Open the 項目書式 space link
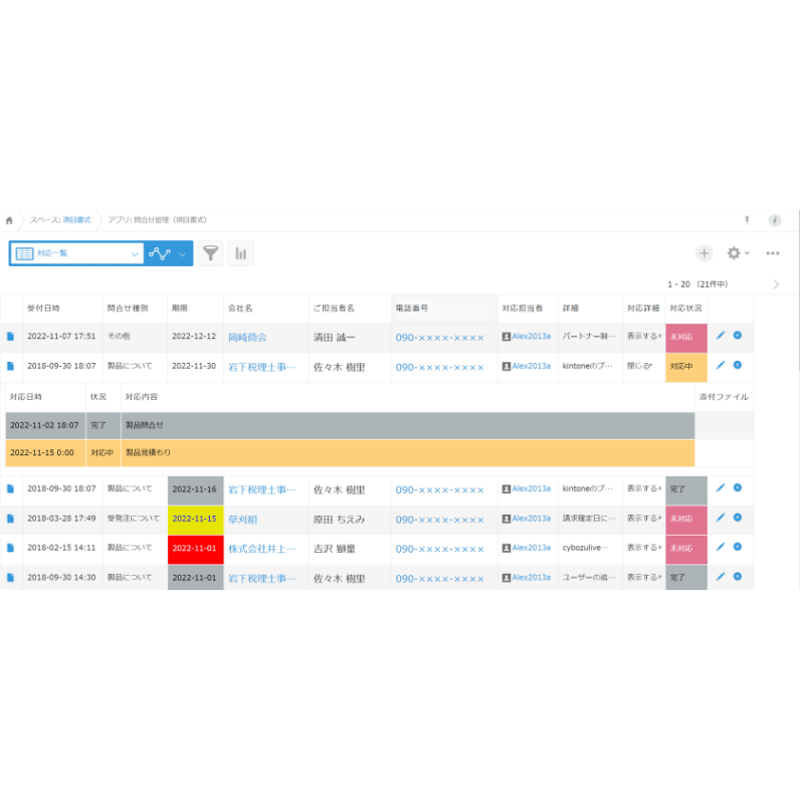The height and width of the screenshot is (800, 800). pos(77,220)
